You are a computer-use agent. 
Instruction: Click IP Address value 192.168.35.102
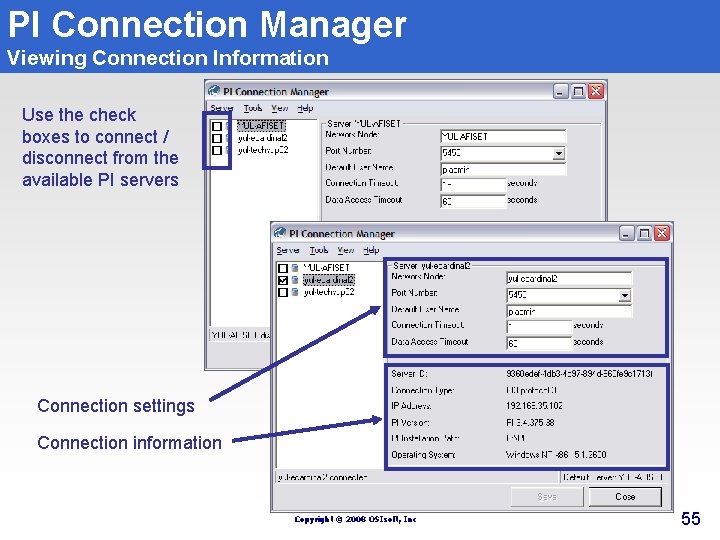534,406
